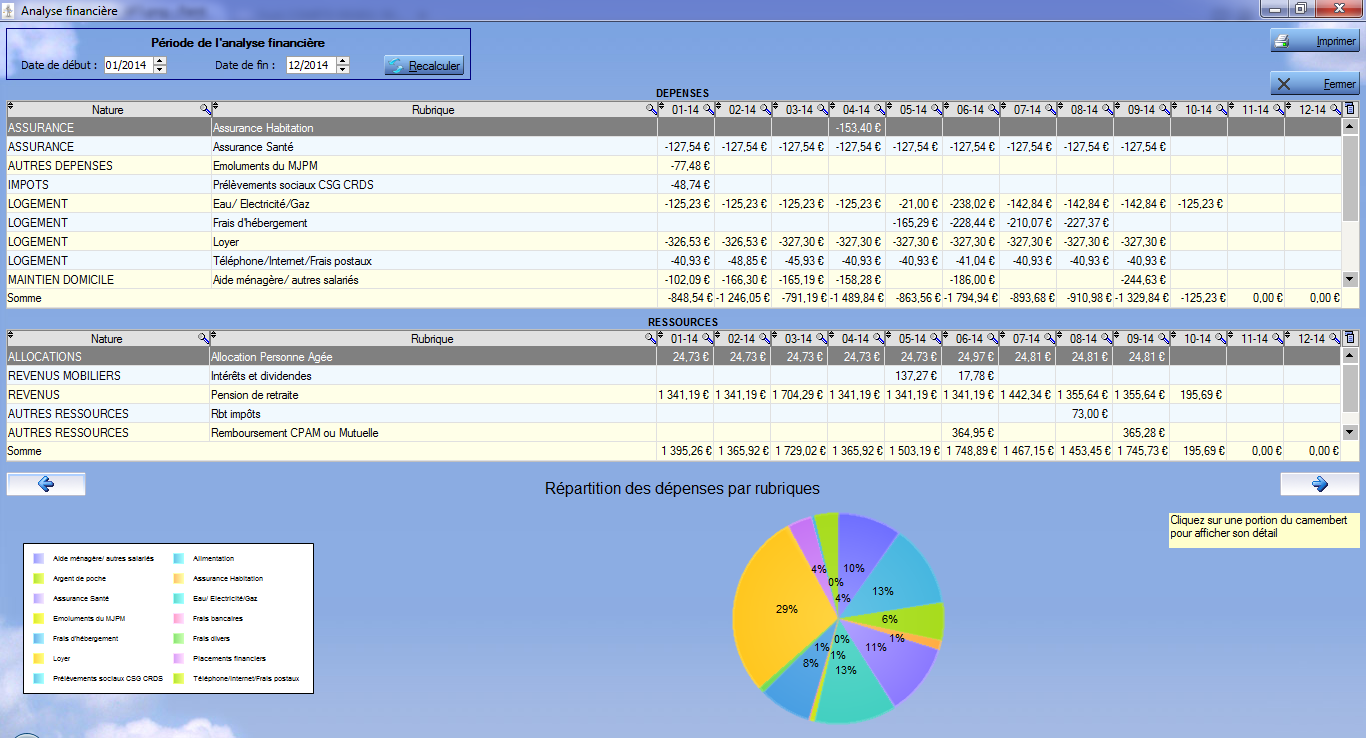Go to previous chart with left arrow
1366x738 pixels.
(46, 485)
